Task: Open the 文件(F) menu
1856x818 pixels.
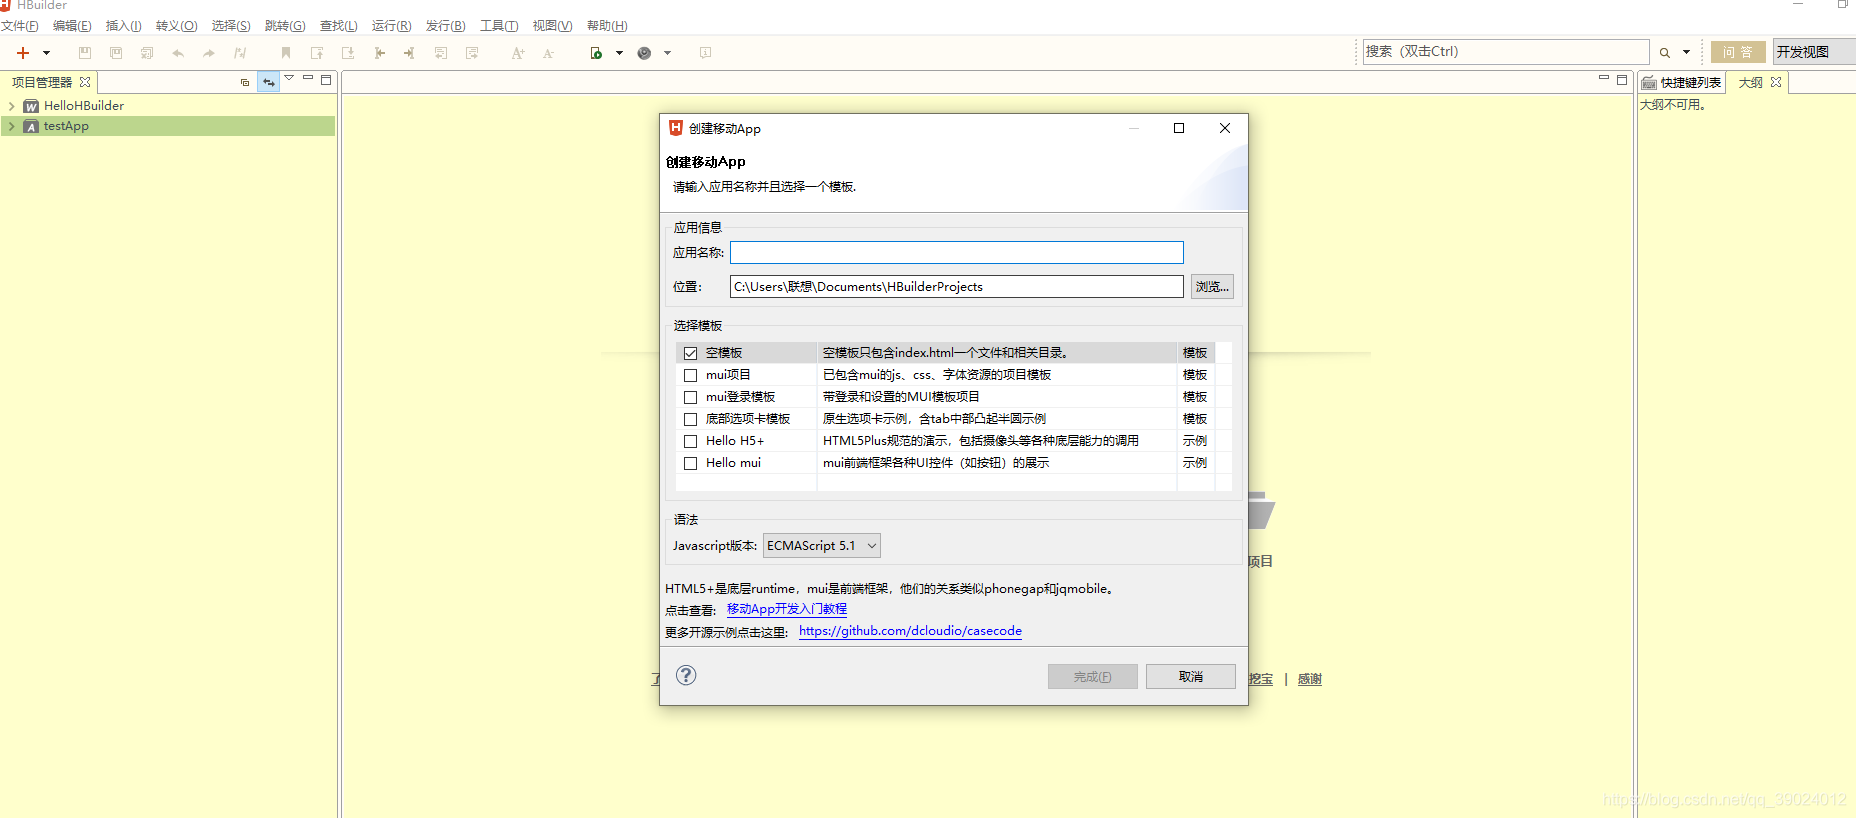Action: 20,26
